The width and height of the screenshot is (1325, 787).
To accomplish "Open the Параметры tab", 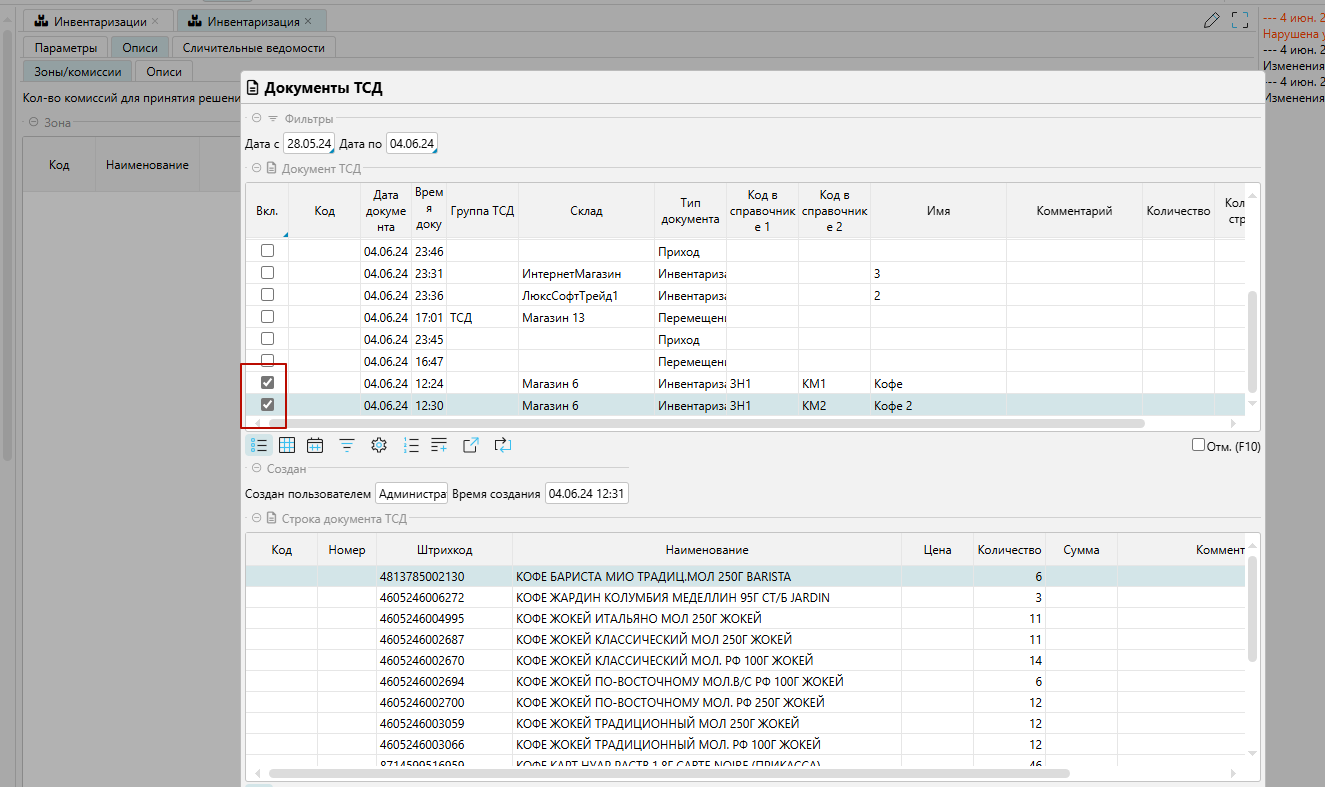I will [65, 48].
